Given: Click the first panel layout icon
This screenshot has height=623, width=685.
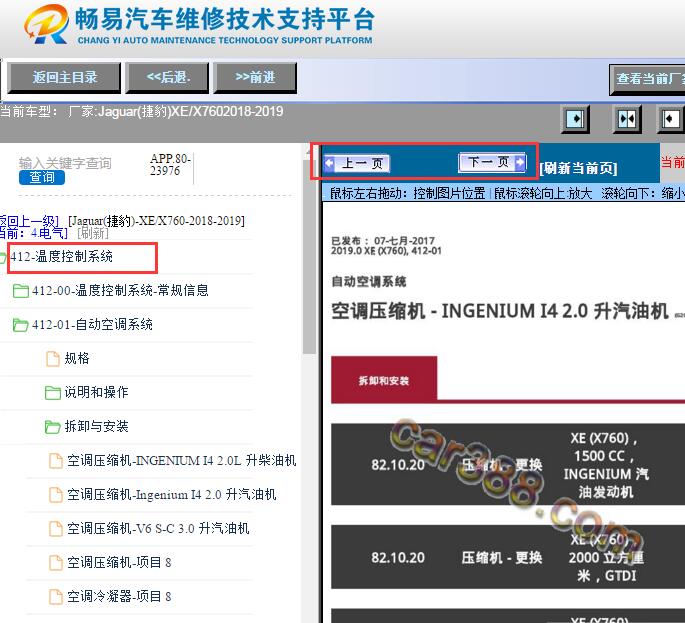Looking at the screenshot, I should point(575,119).
